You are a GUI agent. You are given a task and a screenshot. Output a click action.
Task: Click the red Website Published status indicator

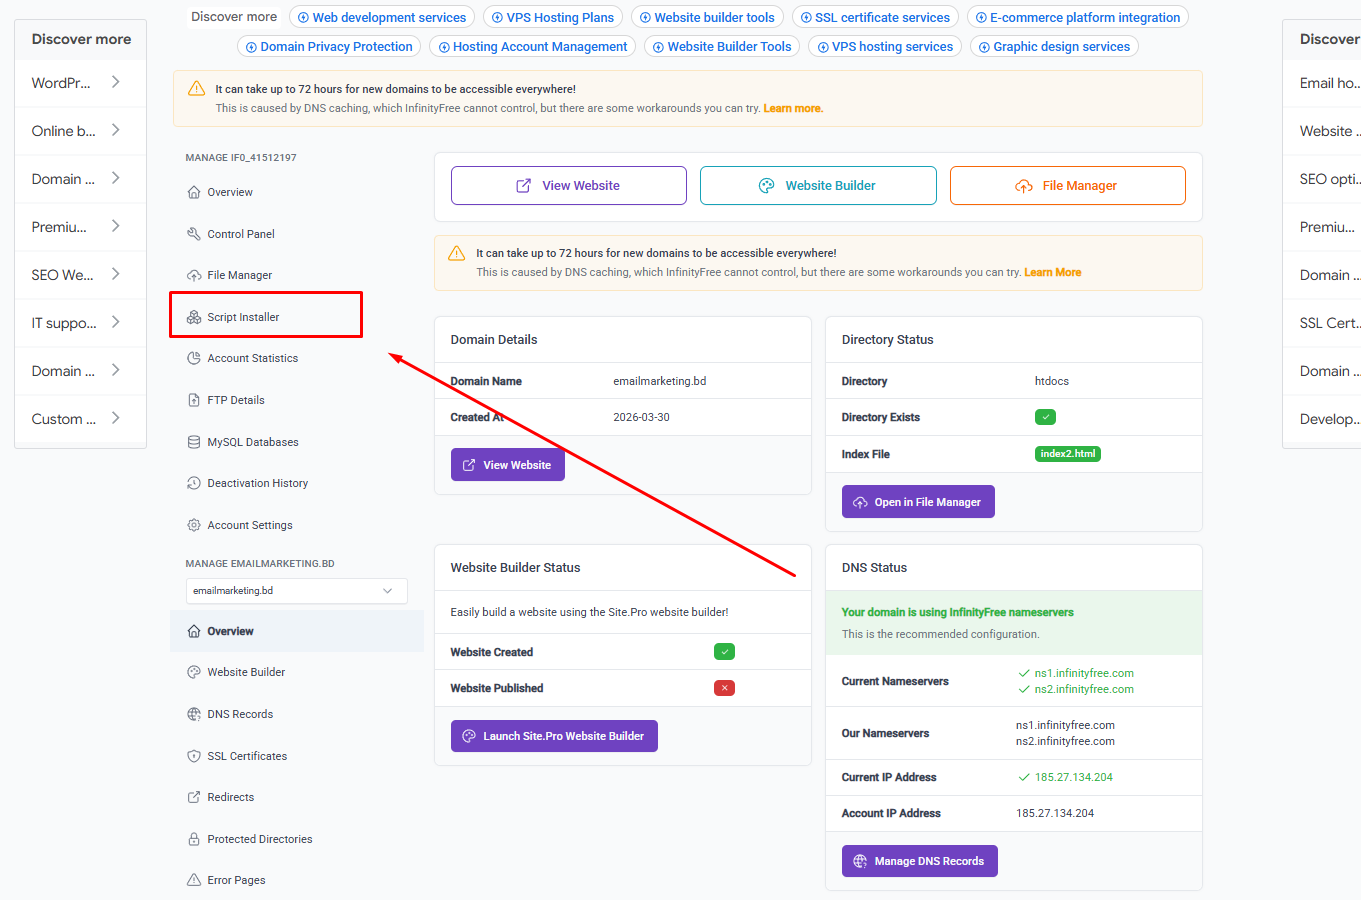click(x=724, y=688)
